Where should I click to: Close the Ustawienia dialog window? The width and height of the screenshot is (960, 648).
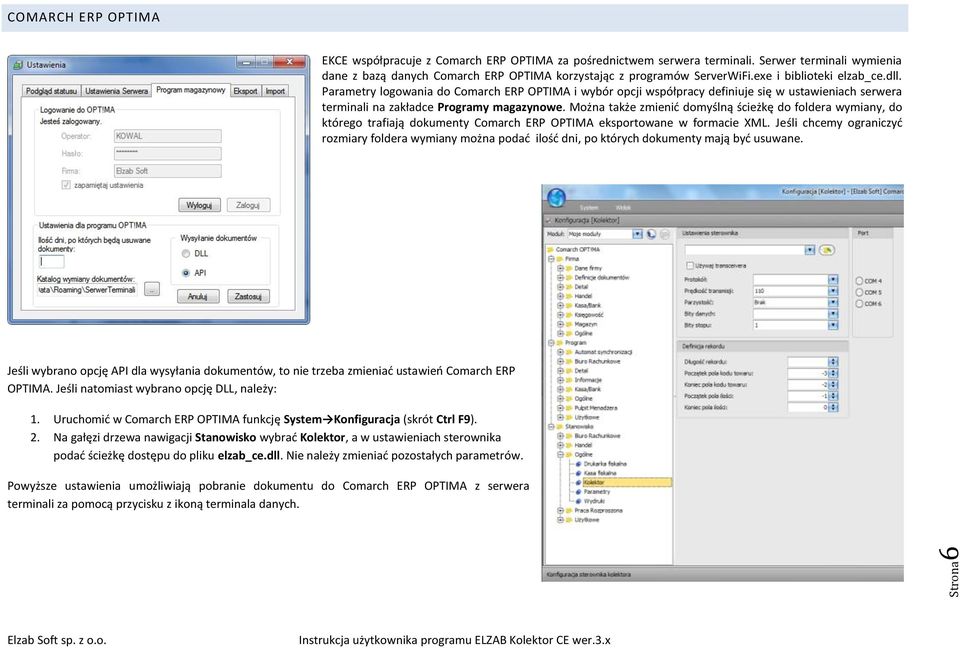tap(290, 62)
